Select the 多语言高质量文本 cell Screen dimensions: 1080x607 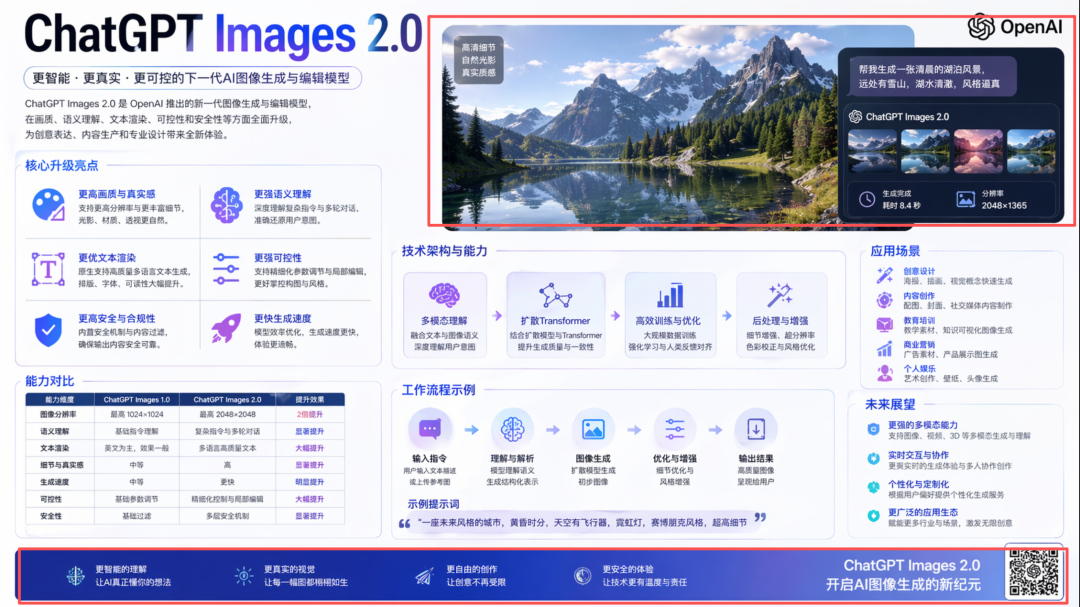point(227,449)
